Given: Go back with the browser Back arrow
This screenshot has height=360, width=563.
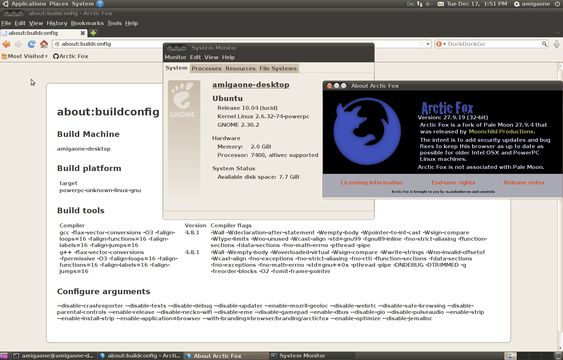Looking at the screenshot, I should tap(6, 44).
